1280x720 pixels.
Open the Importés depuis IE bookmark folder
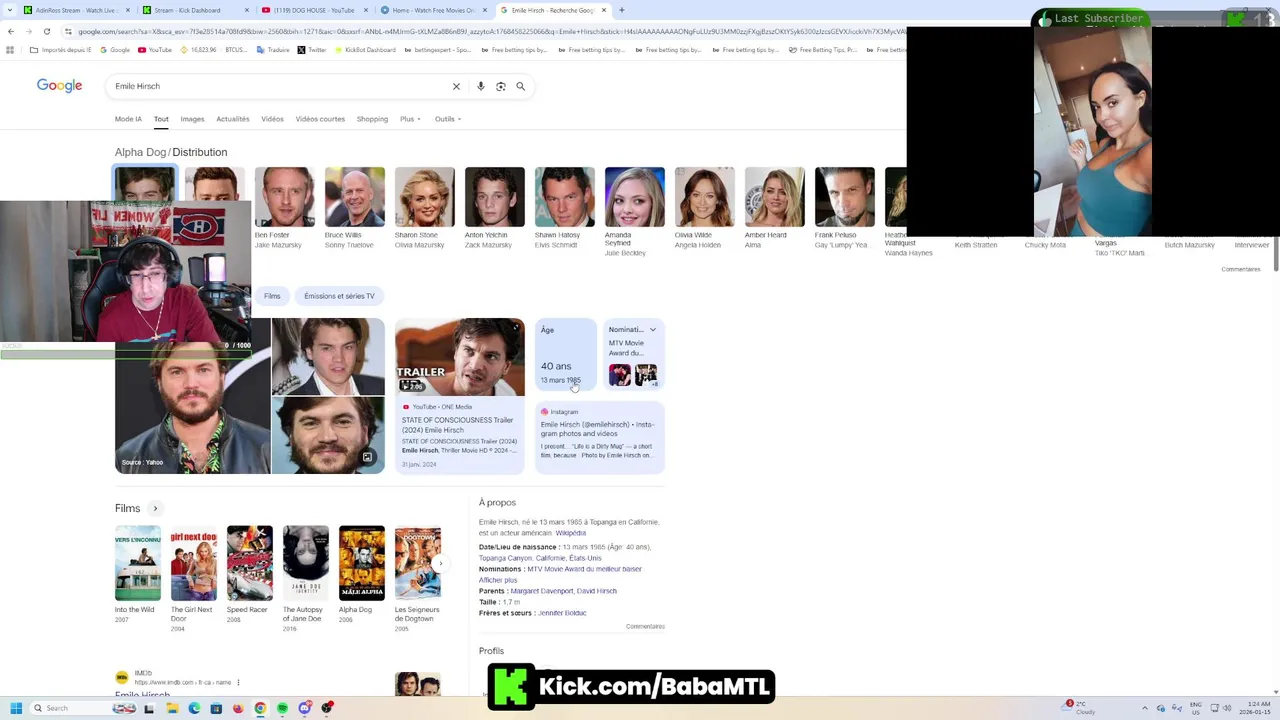pyautogui.click(x=61, y=49)
